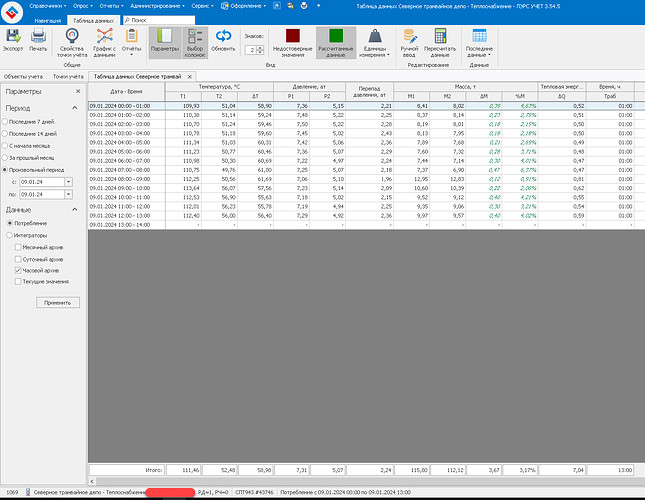
Task: Click the start date 'с:' field
Action: tap(42, 182)
